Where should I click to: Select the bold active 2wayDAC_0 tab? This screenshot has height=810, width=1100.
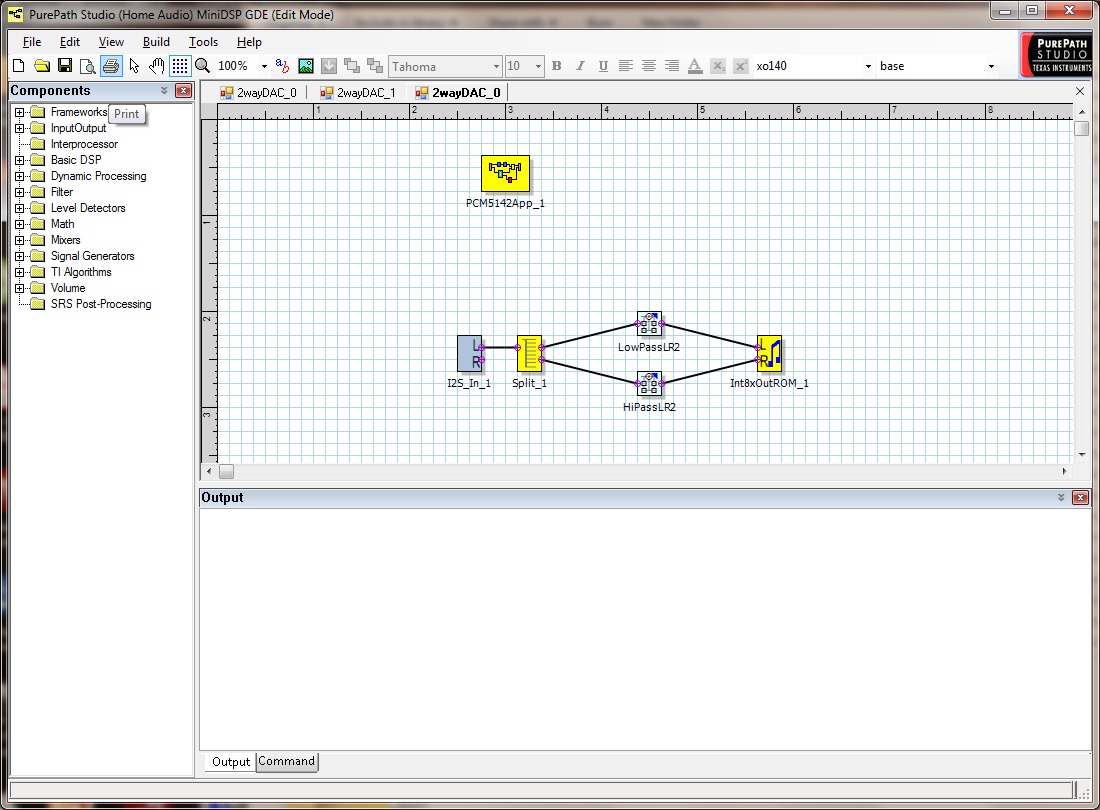[x=458, y=93]
